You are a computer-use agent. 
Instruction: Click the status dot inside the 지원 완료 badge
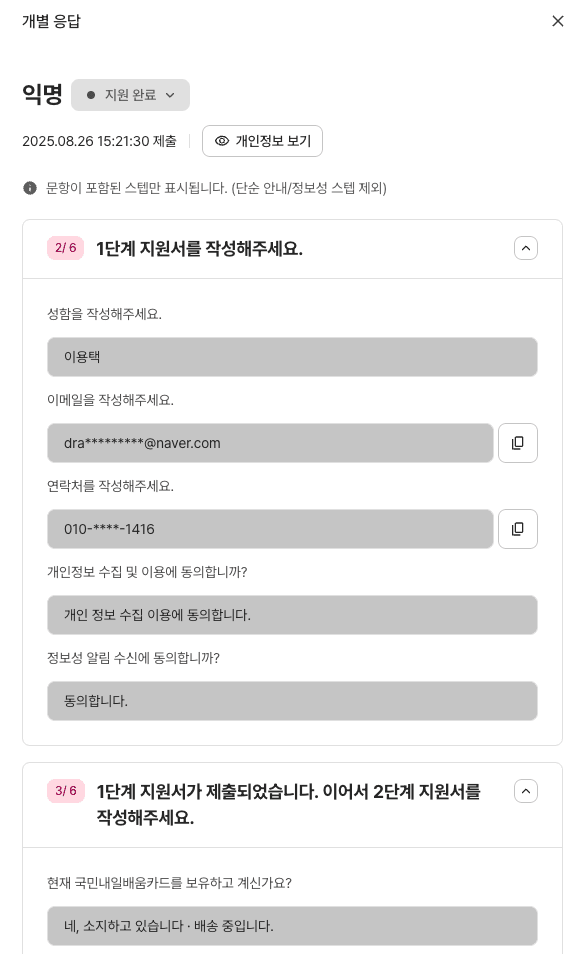[91, 95]
